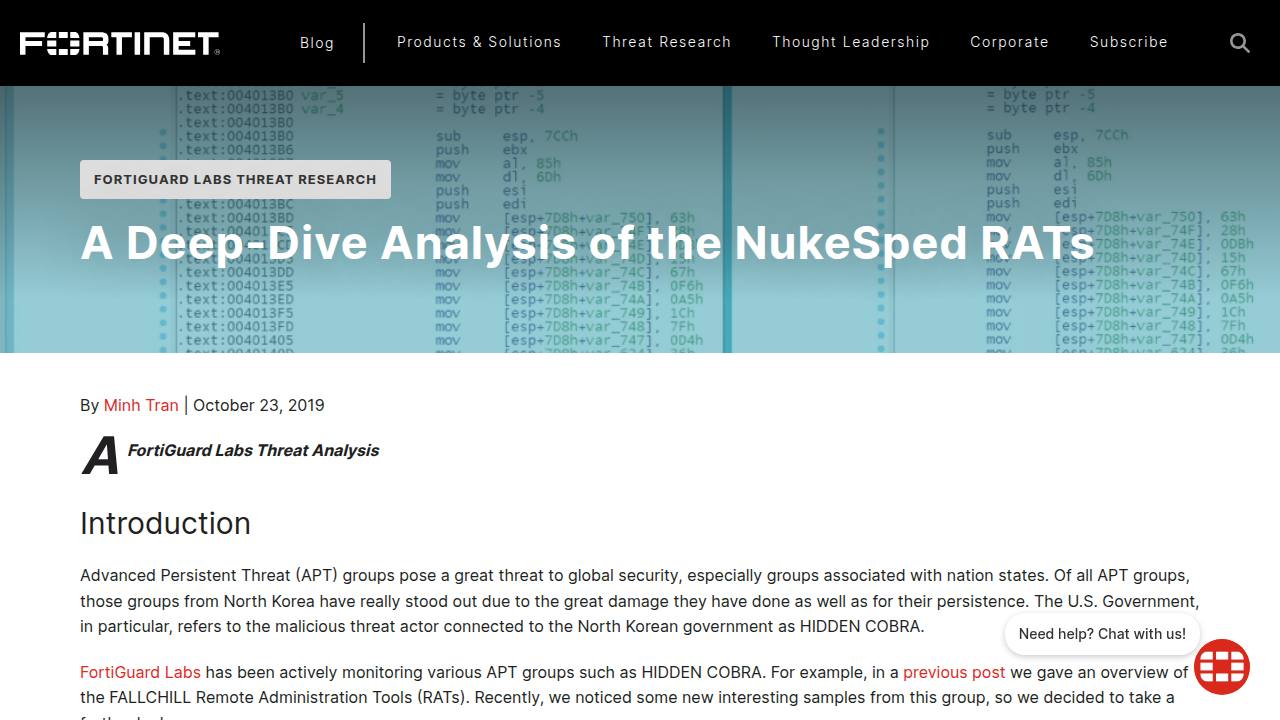The image size is (1280, 720).
Task: Click the October 23, 2019 date
Action: [x=259, y=405]
